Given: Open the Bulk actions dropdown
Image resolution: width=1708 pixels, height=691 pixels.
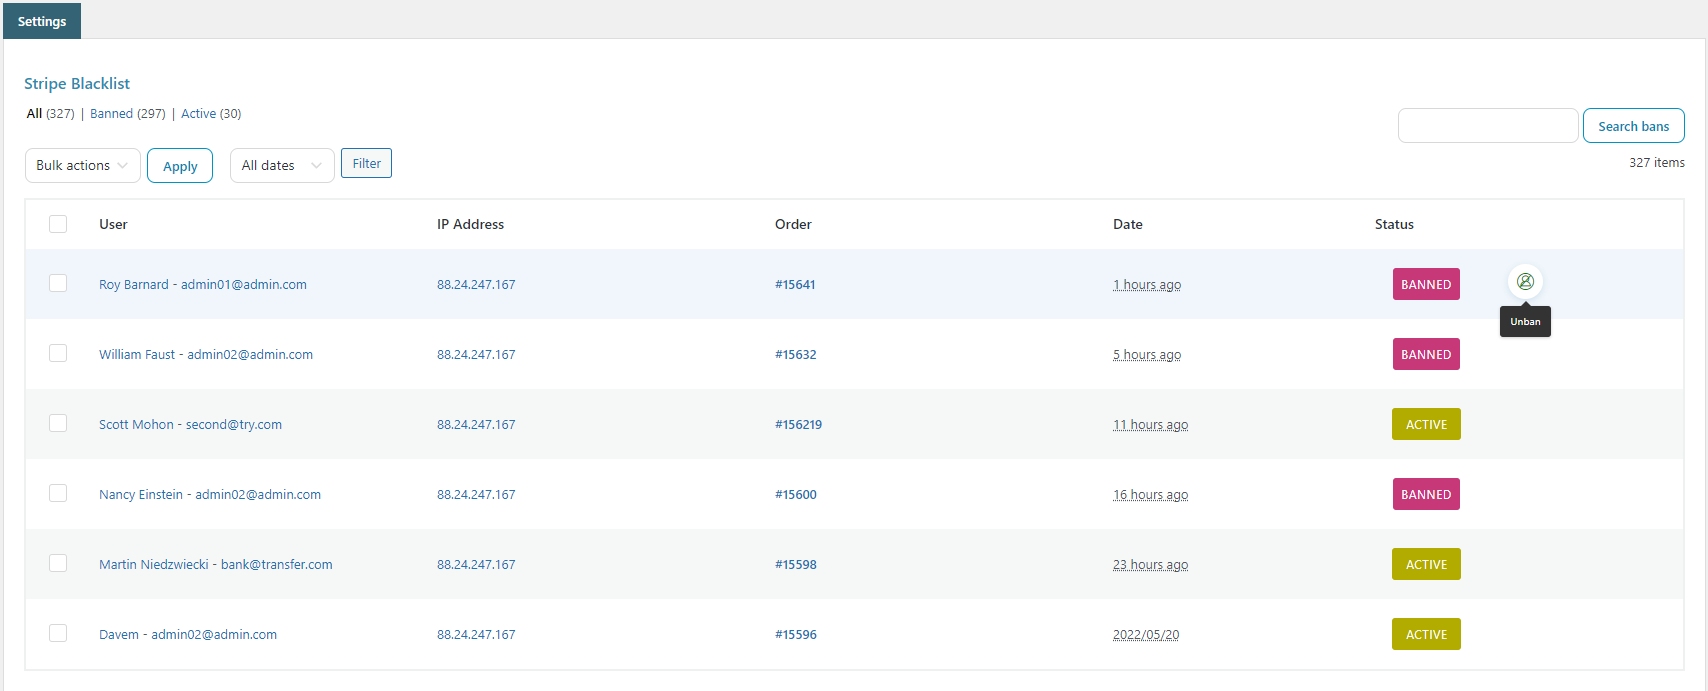Looking at the screenshot, I should tap(82, 166).
